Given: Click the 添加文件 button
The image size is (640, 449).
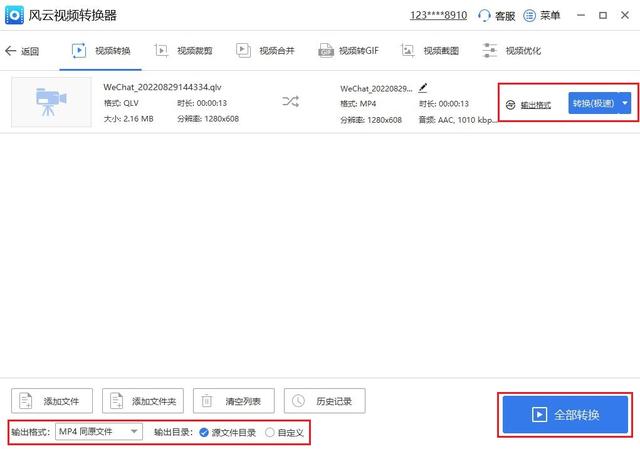Looking at the screenshot, I should pos(52,401).
